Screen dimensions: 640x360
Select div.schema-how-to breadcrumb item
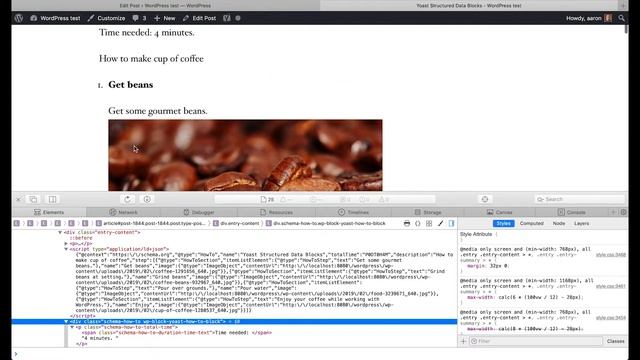[x=326, y=223]
